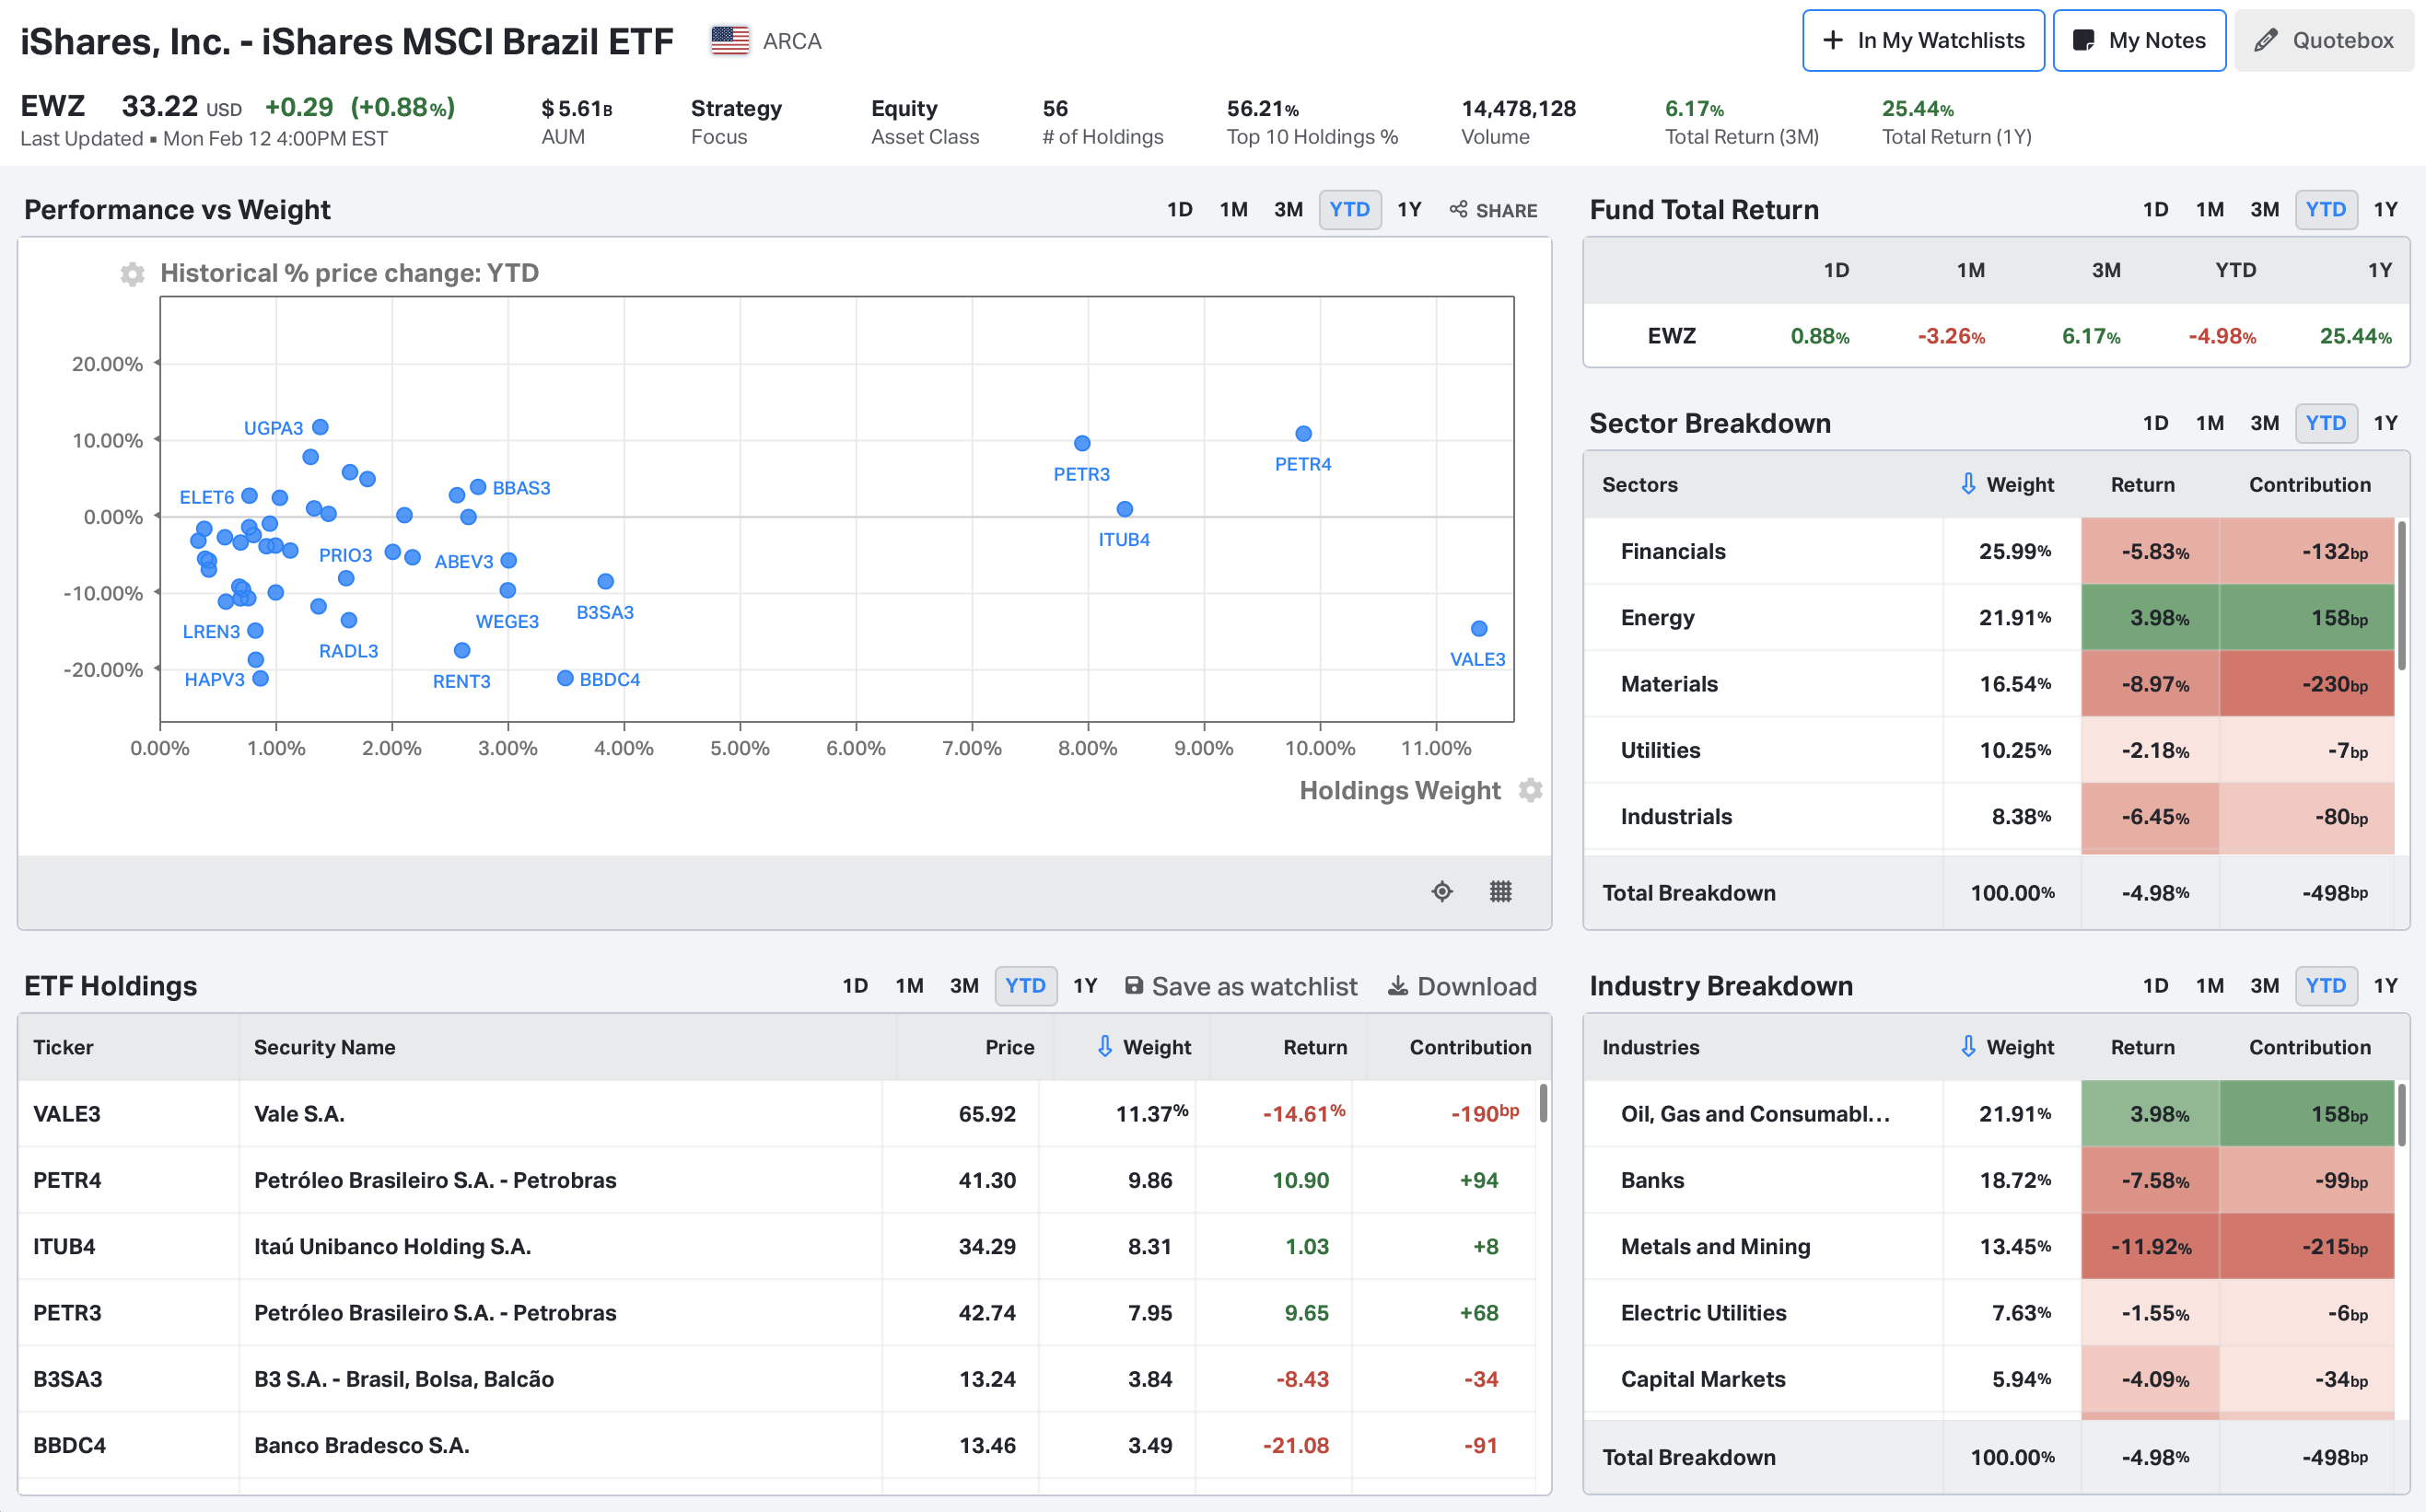2426x1512 pixels.
Task: Click the Financials -5.83% return color cell
Action: point(2150,551)
